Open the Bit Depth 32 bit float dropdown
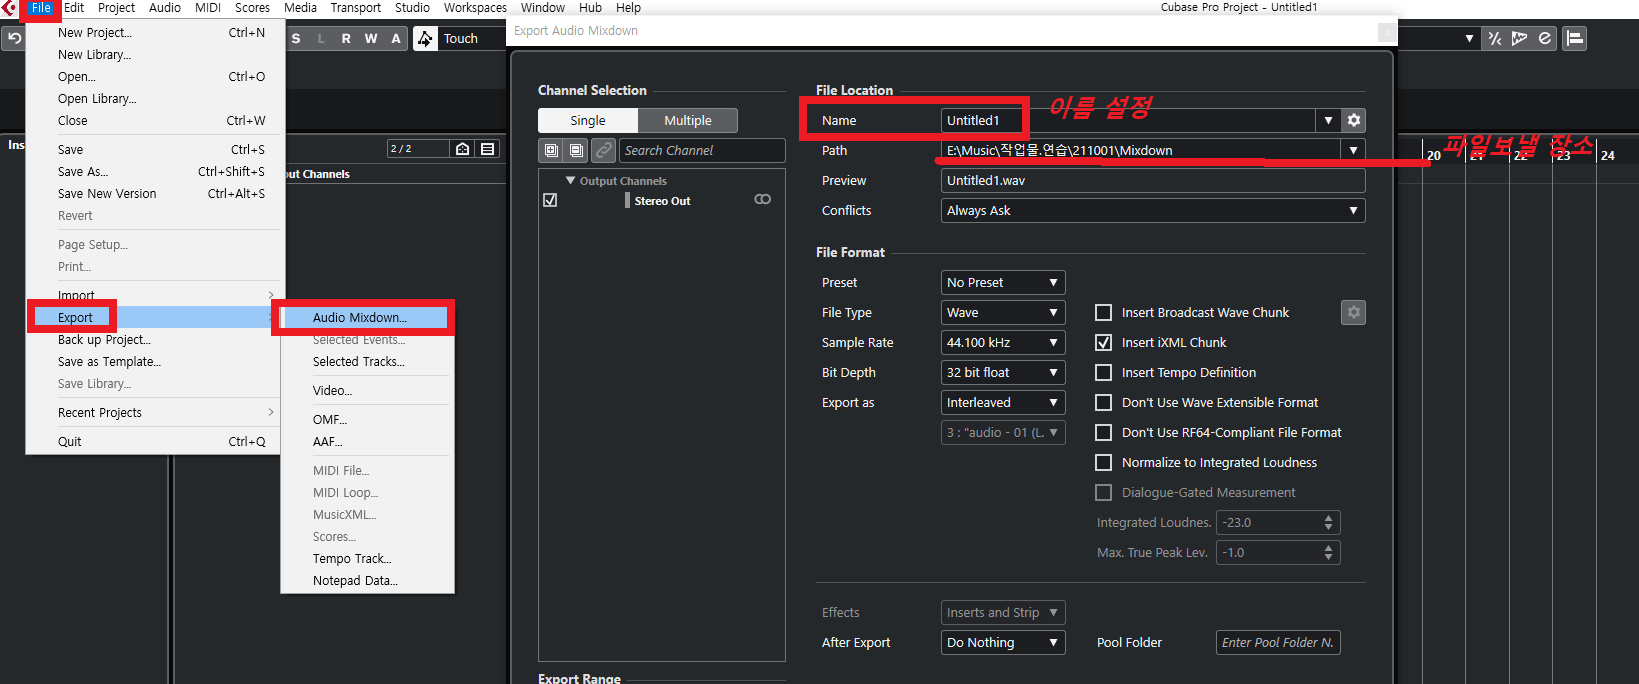The image size is (1639, 684). (1003, 372)
